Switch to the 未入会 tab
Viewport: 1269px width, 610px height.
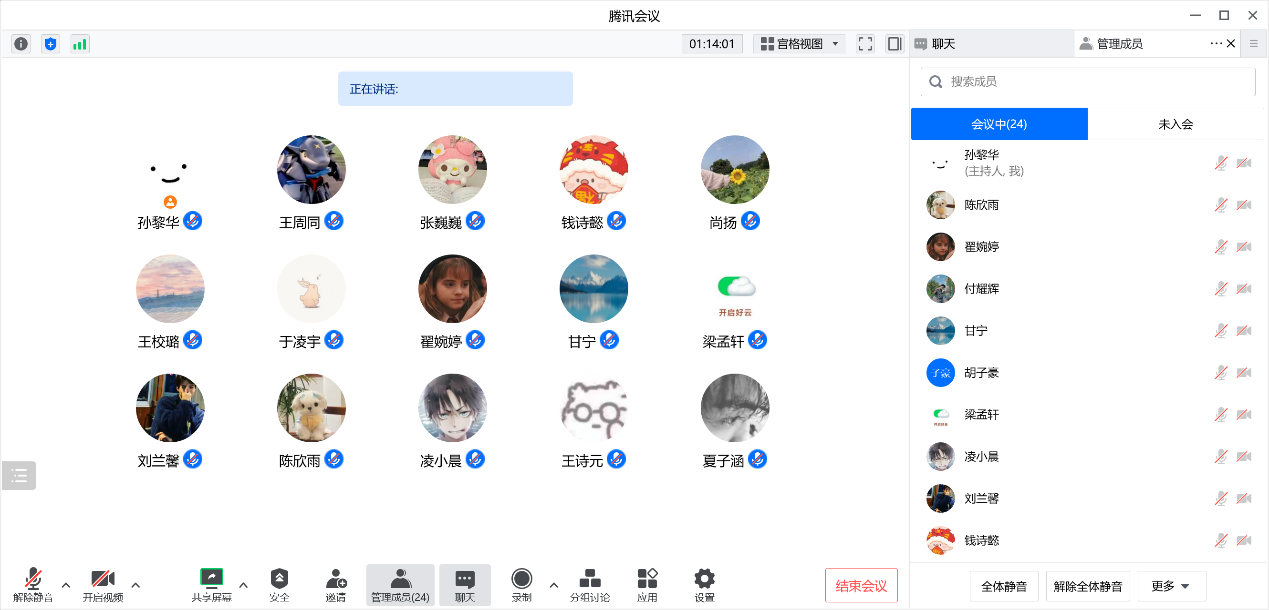(x=1175, y=124)
